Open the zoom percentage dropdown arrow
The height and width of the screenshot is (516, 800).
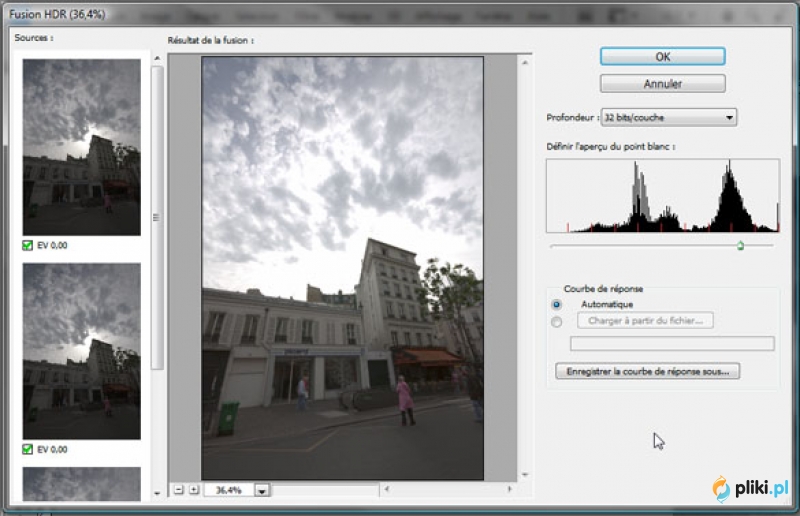pyautogui.click(x=262, y=490)
